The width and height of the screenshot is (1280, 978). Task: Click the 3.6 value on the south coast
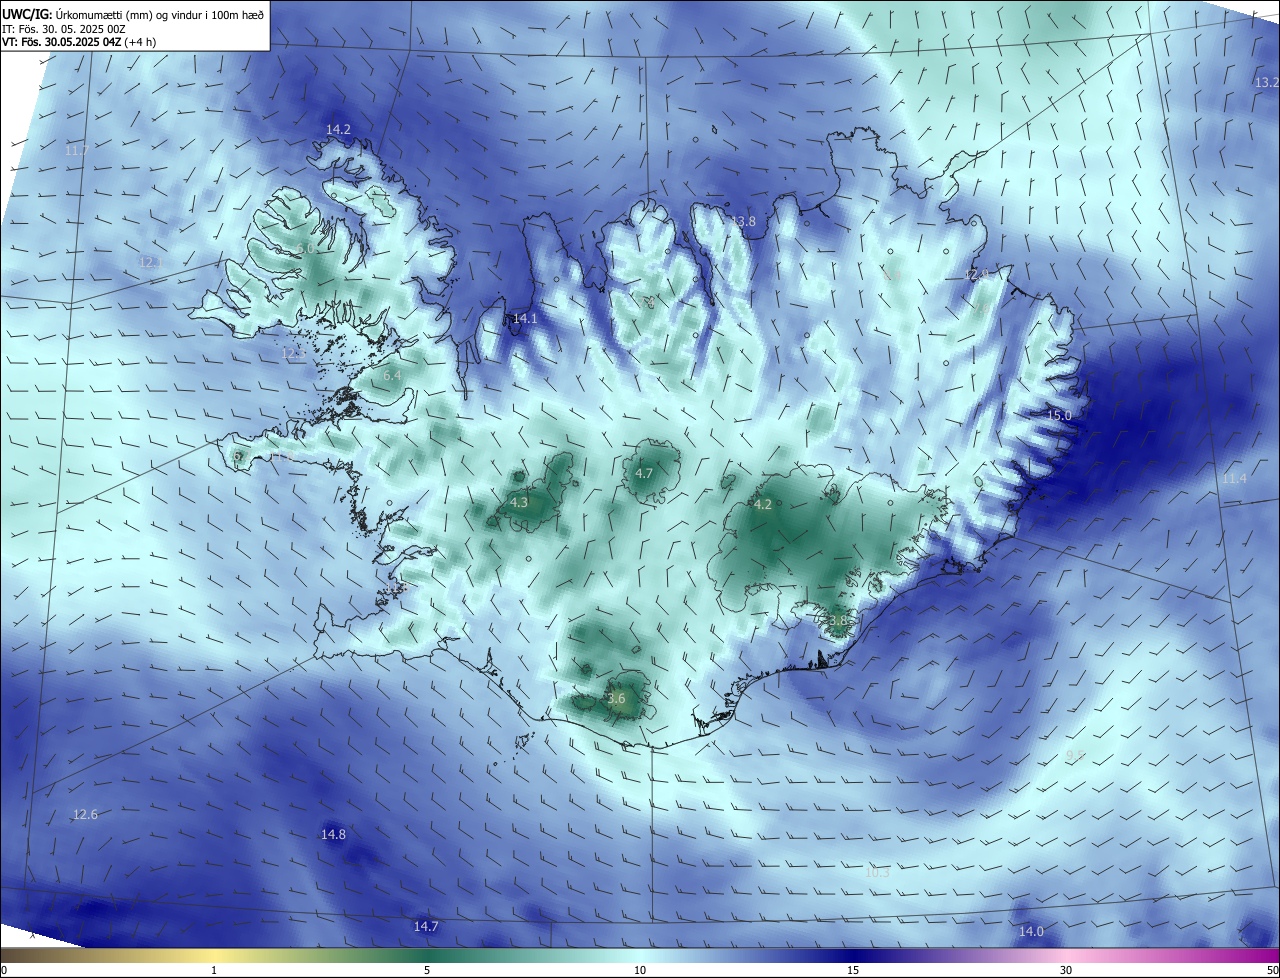(x=616, y=699)
